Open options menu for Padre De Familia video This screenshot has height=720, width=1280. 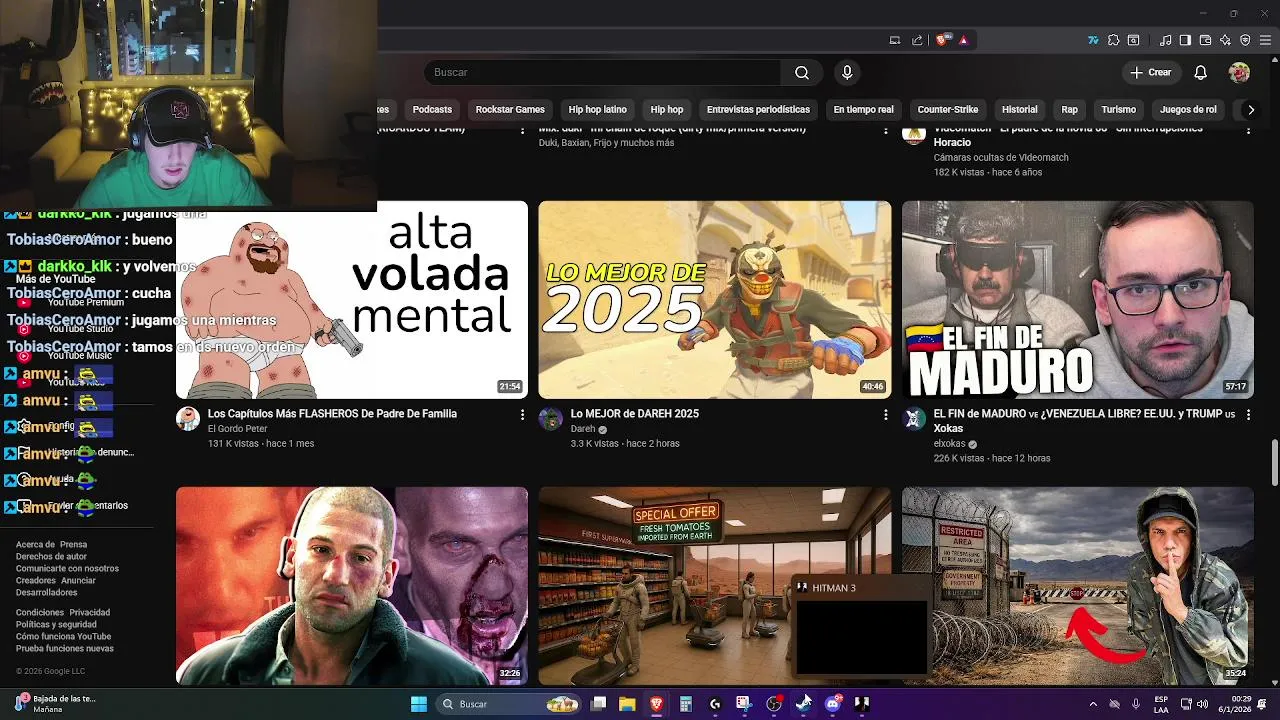point(522,414)
